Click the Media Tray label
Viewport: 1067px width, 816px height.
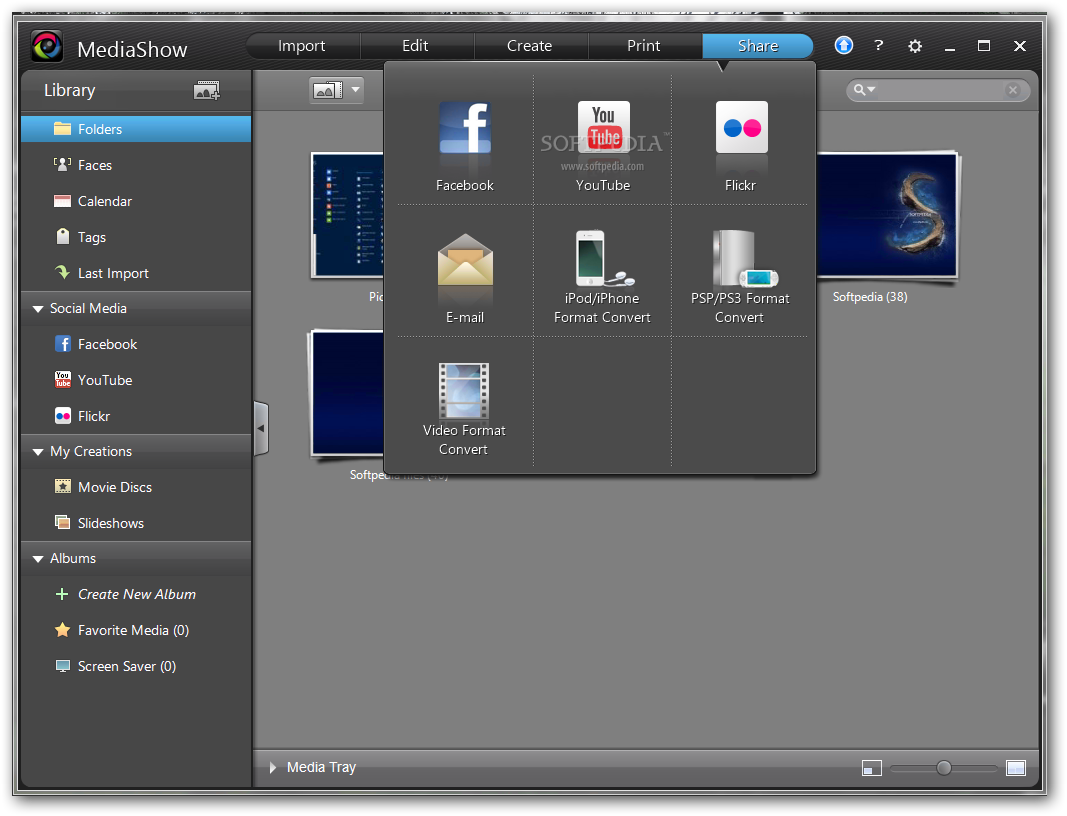click(x=321, y=768)
